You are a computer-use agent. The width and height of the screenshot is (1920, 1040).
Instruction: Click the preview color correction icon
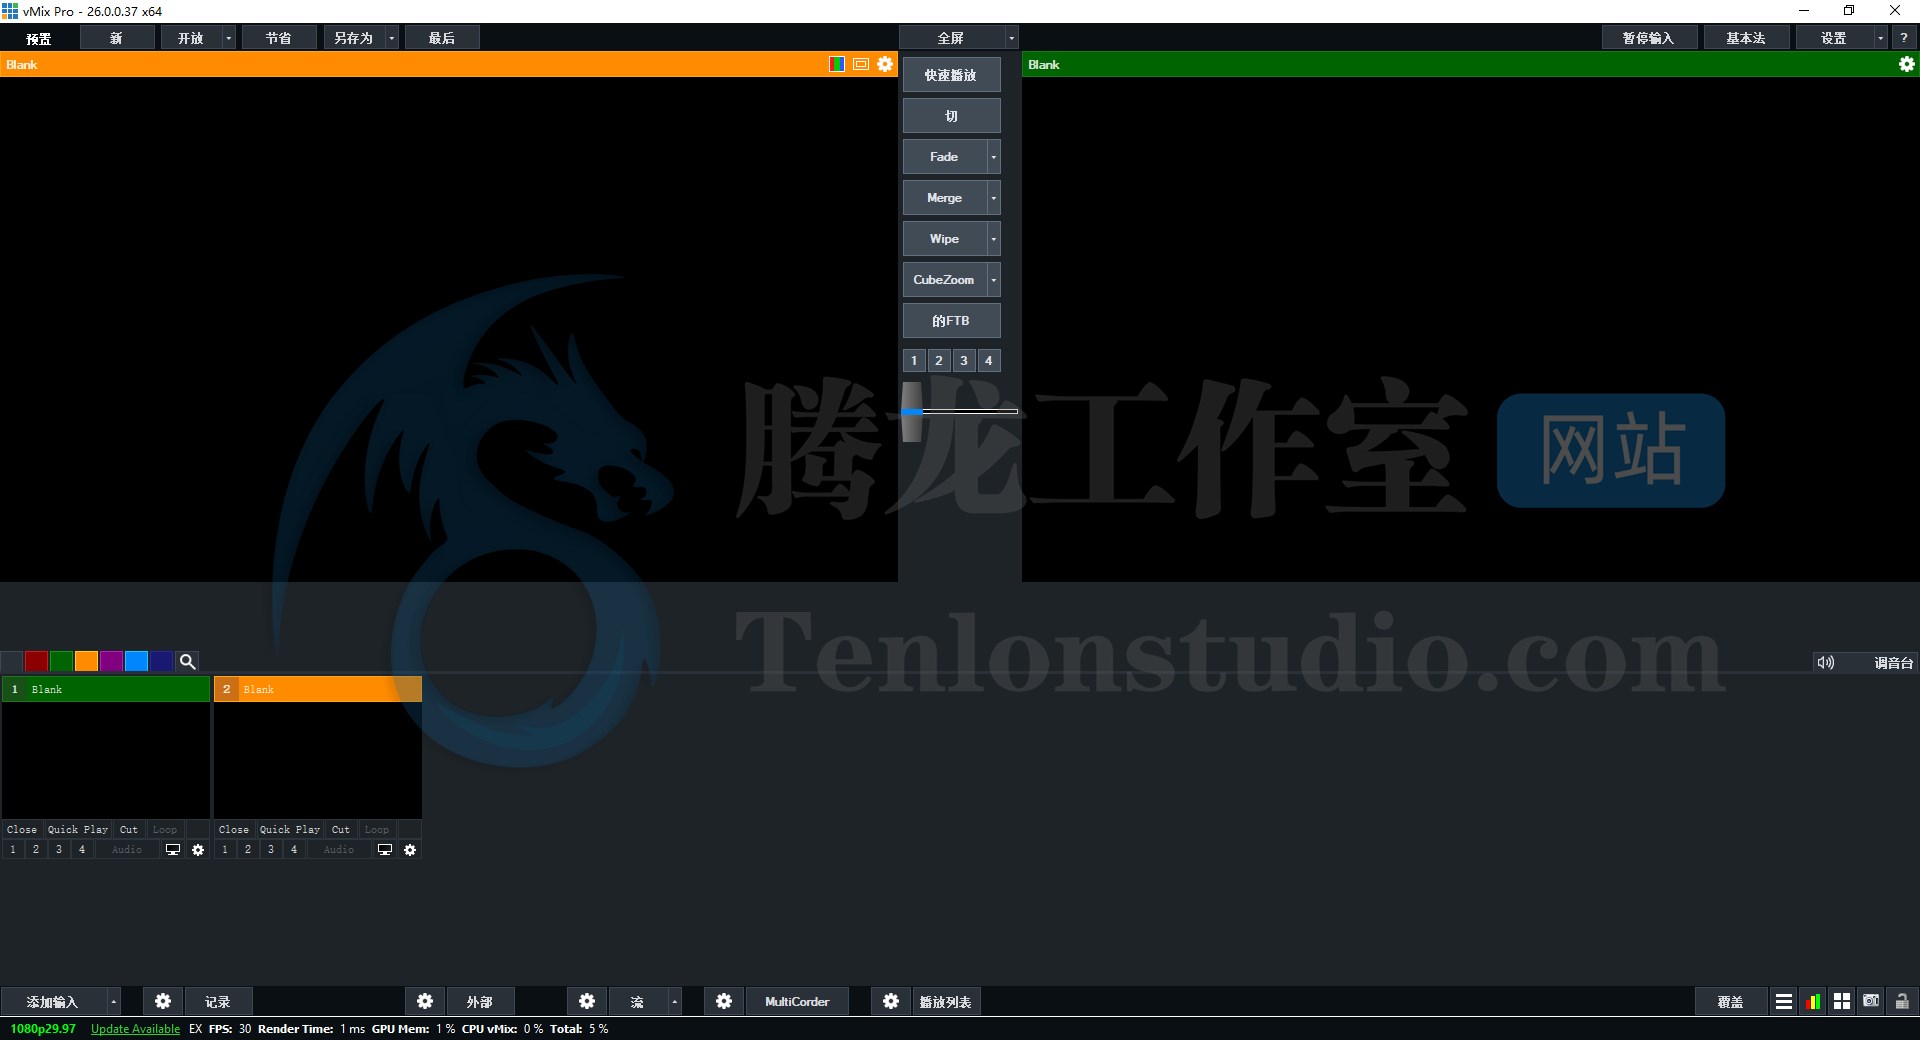pos(837,64)
